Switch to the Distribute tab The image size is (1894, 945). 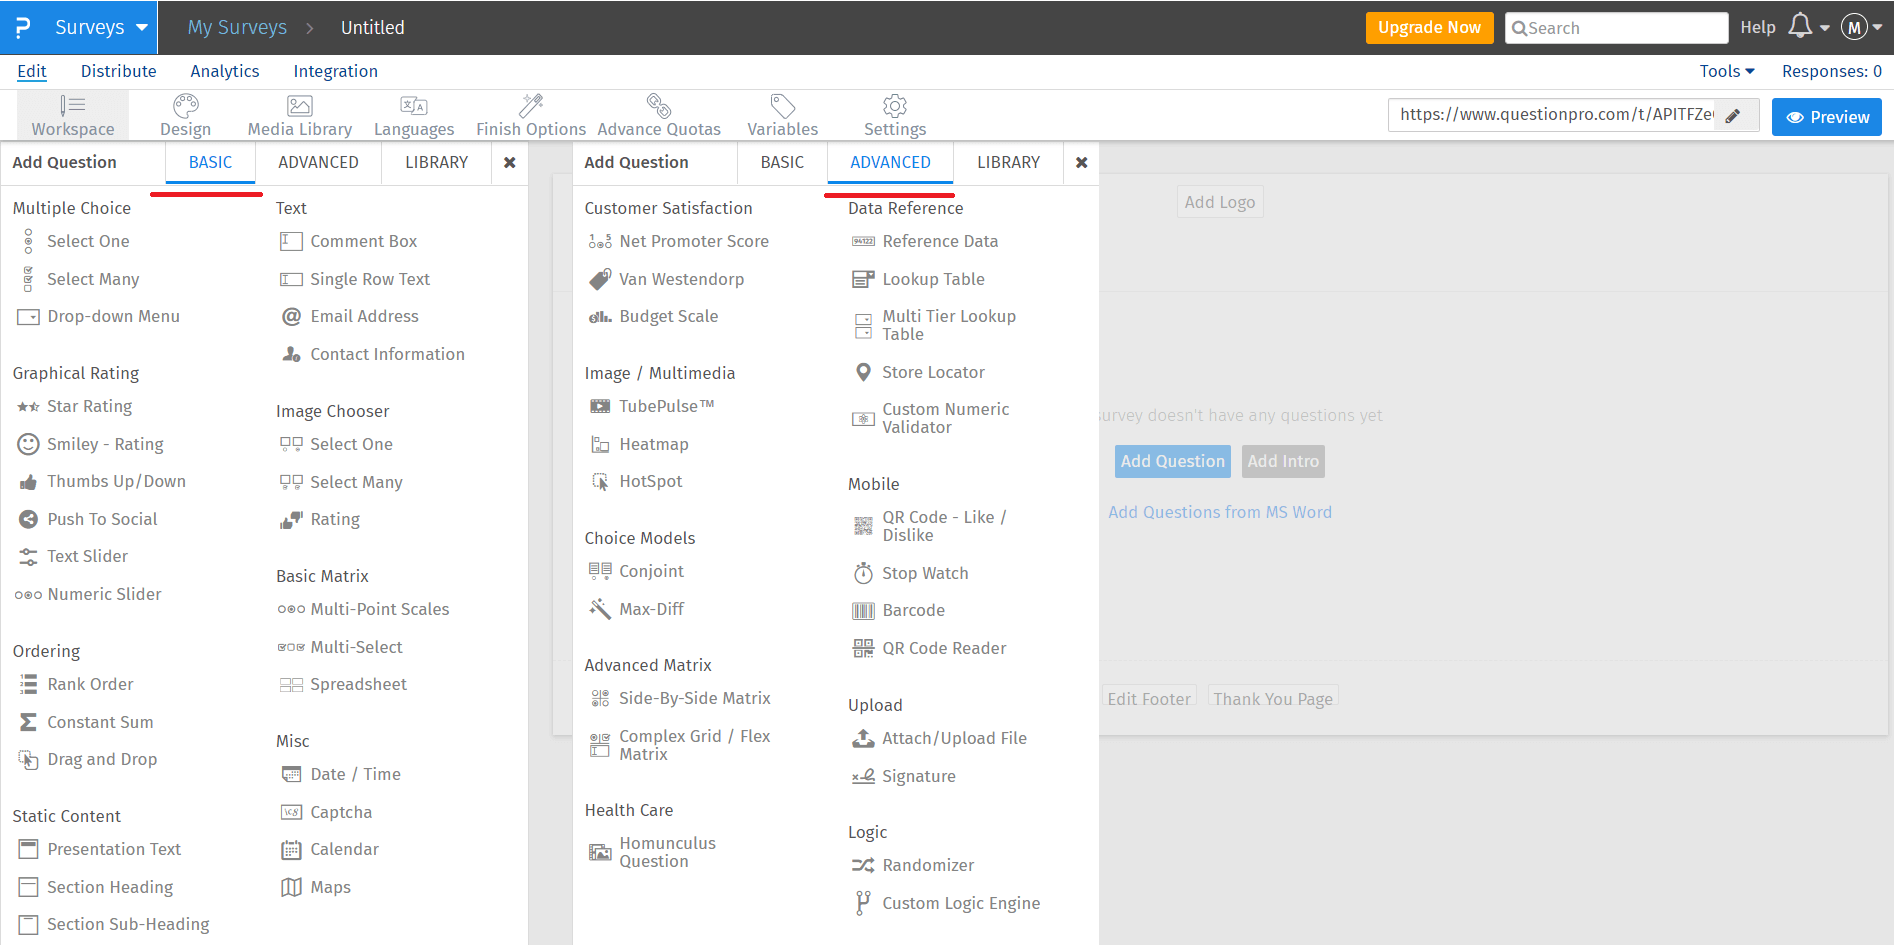[118, 71]
